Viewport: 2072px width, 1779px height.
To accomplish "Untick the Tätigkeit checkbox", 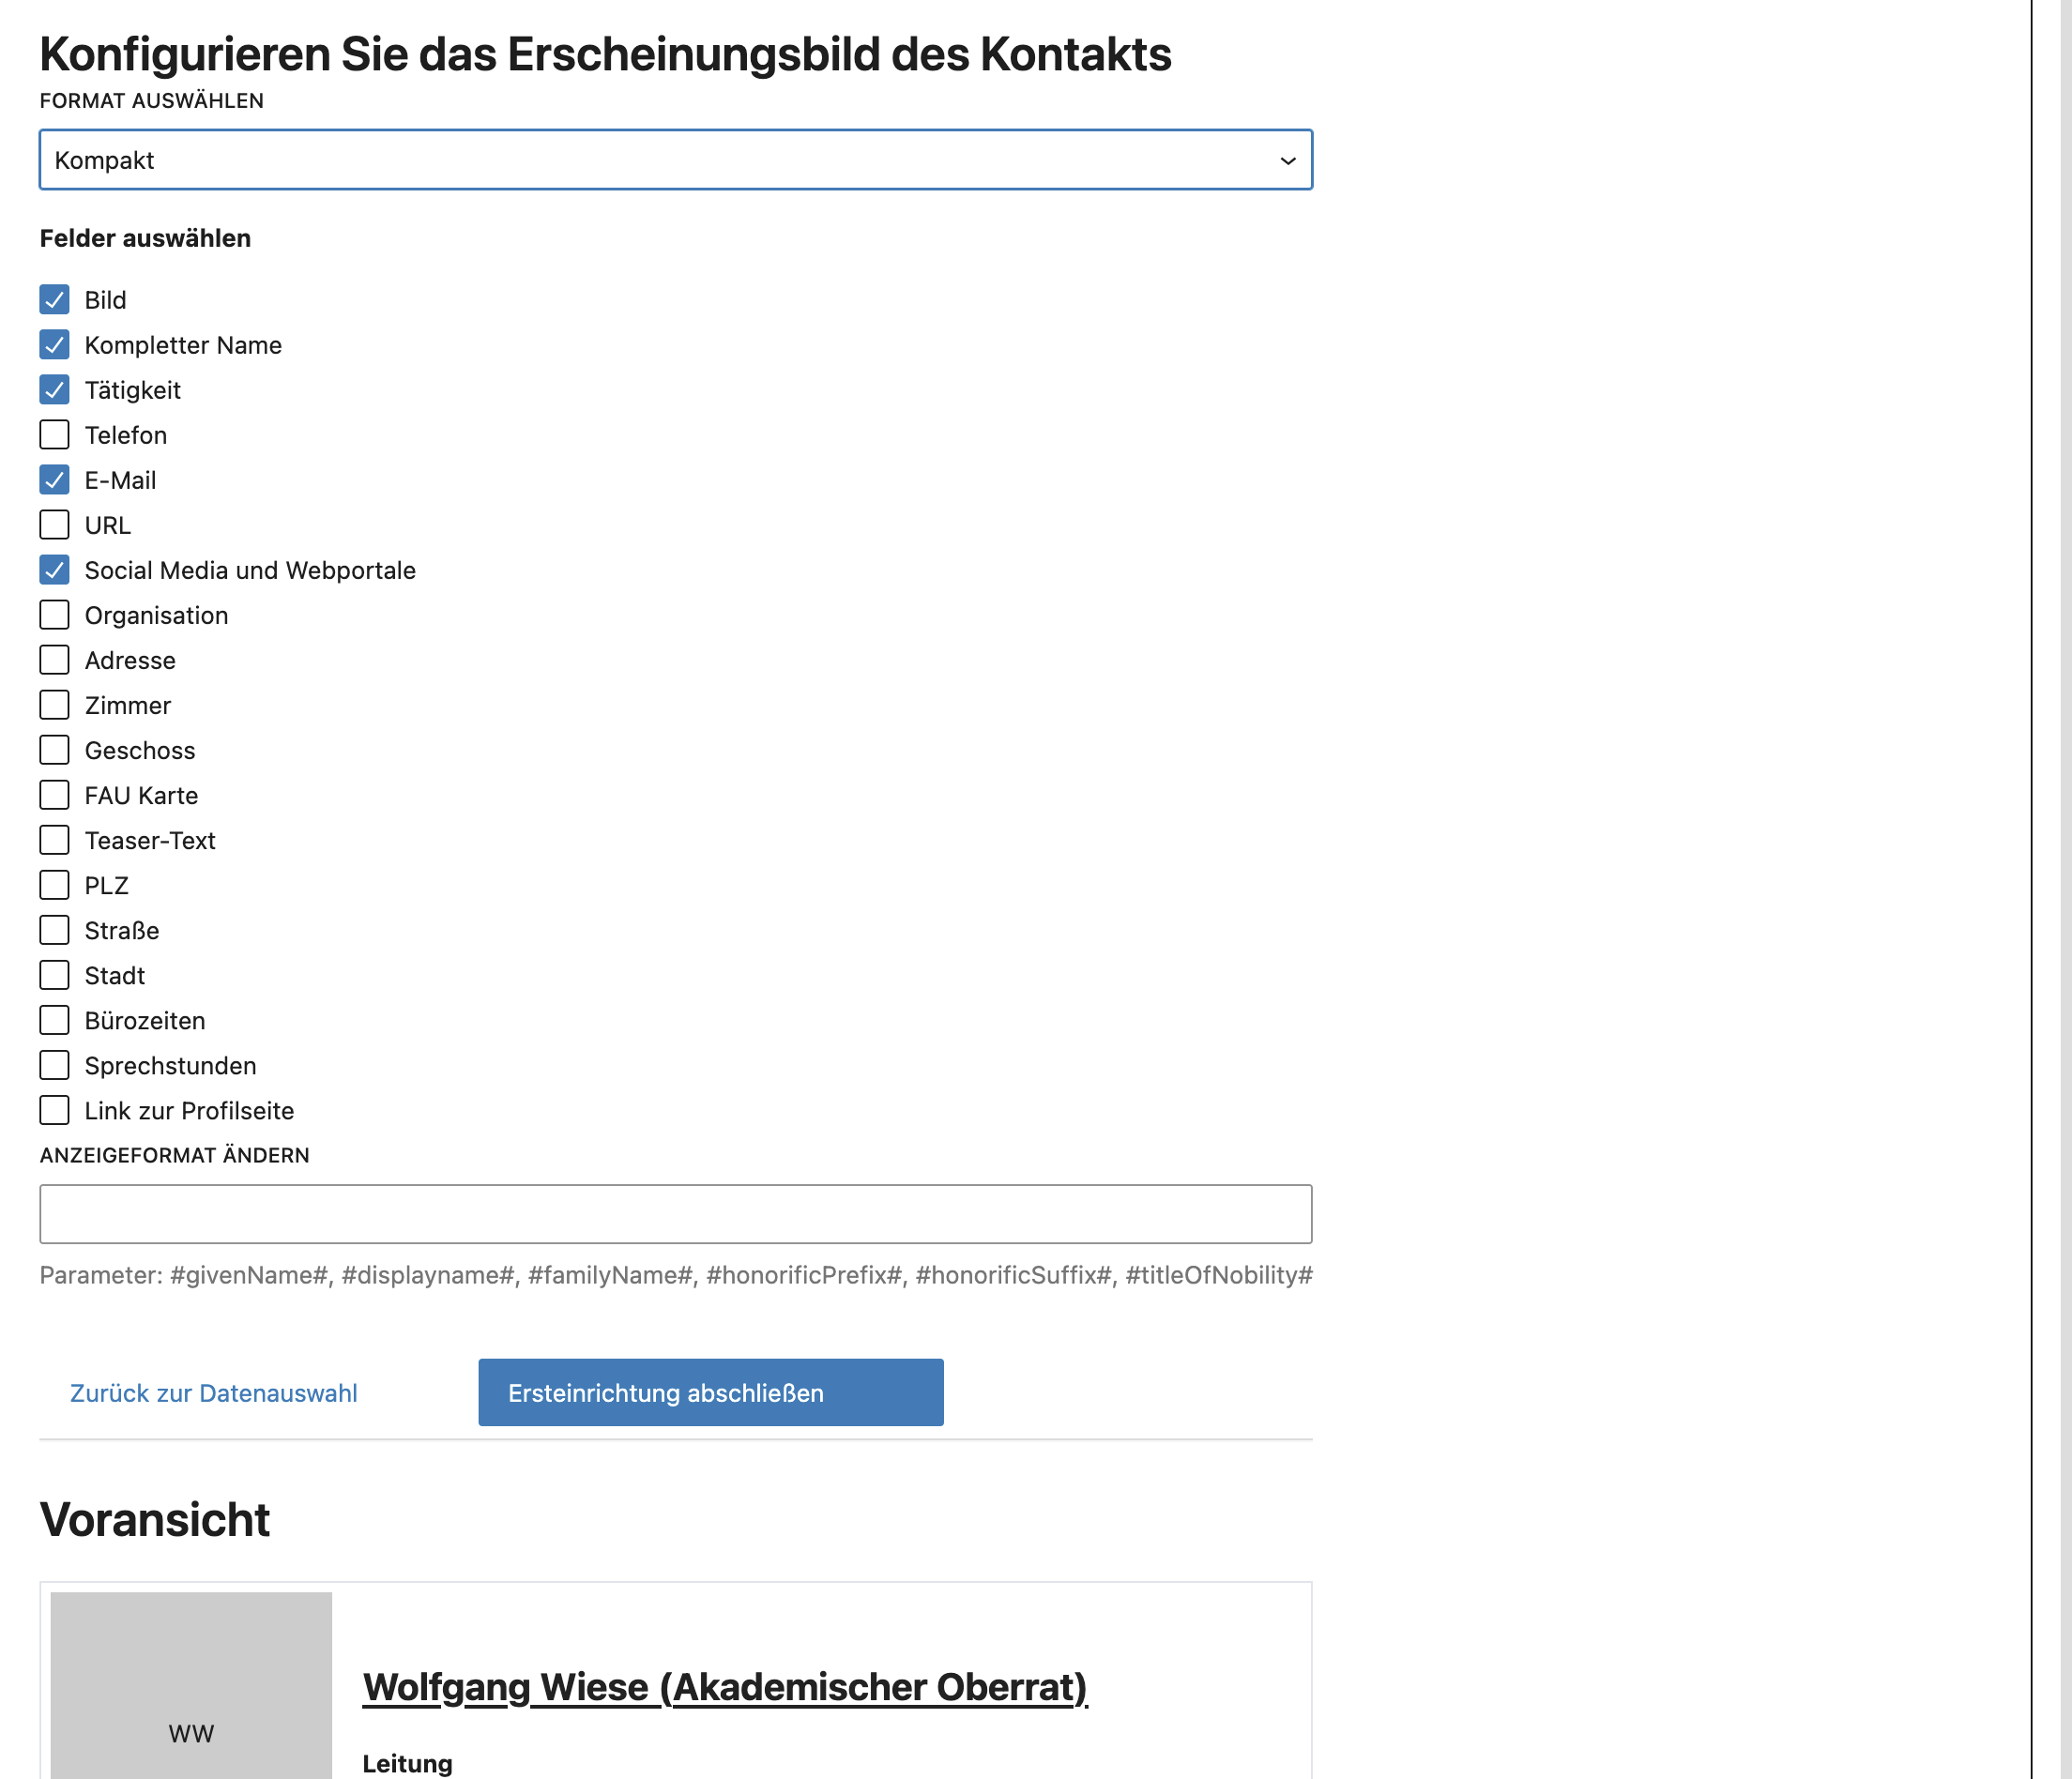I will tap(55, 390).
